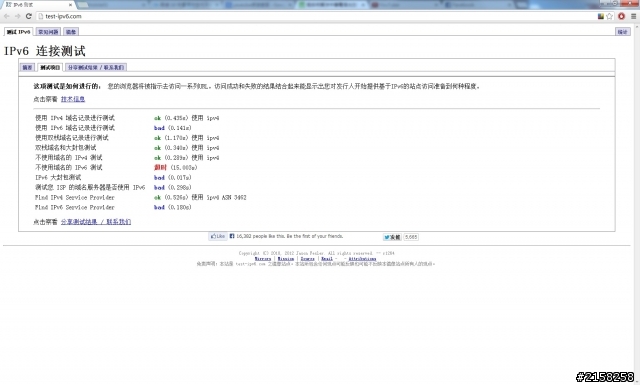Image resolution: width=640 pixels, height=385 pixels.
Task: Open the 分享测试结果 / 联系我们 link below the results
Action: (x=96, y=222)
